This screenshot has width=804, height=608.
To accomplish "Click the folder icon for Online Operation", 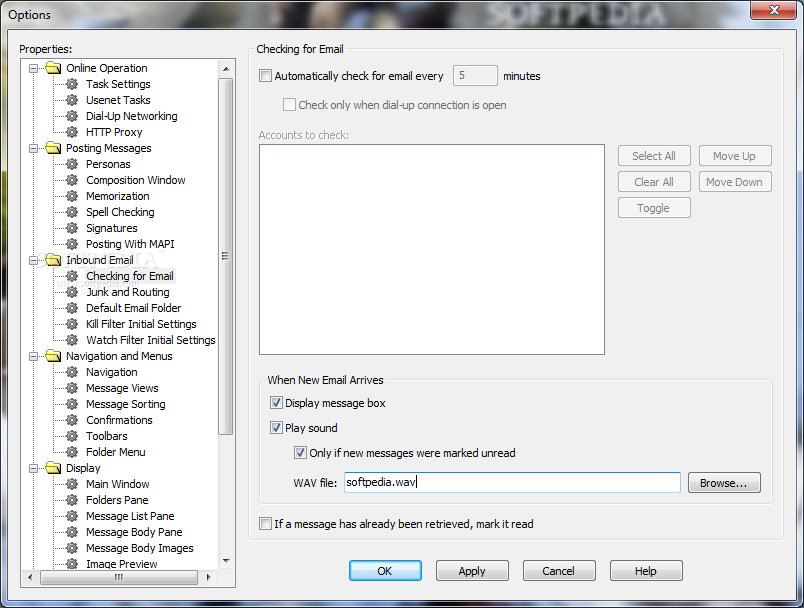I will [x=53, y=68].
